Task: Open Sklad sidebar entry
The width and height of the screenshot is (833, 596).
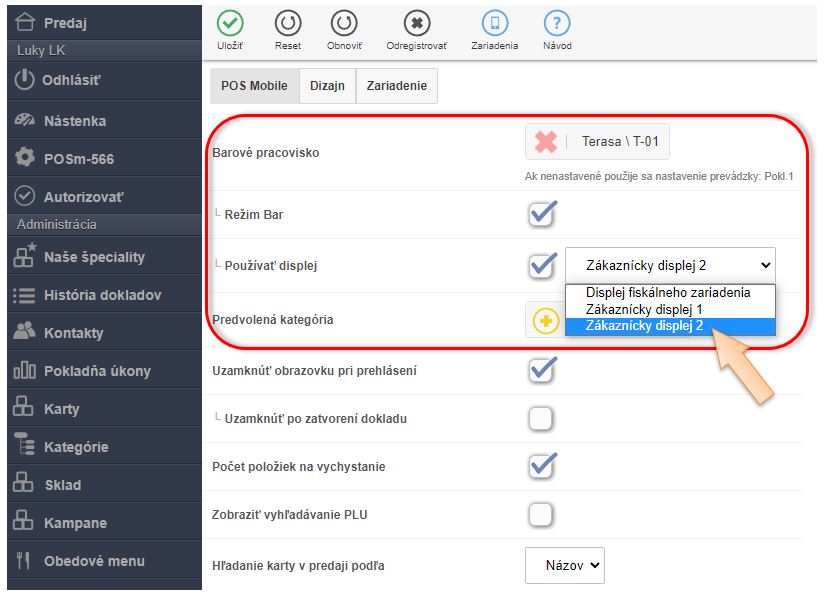Action: [105, 484]
